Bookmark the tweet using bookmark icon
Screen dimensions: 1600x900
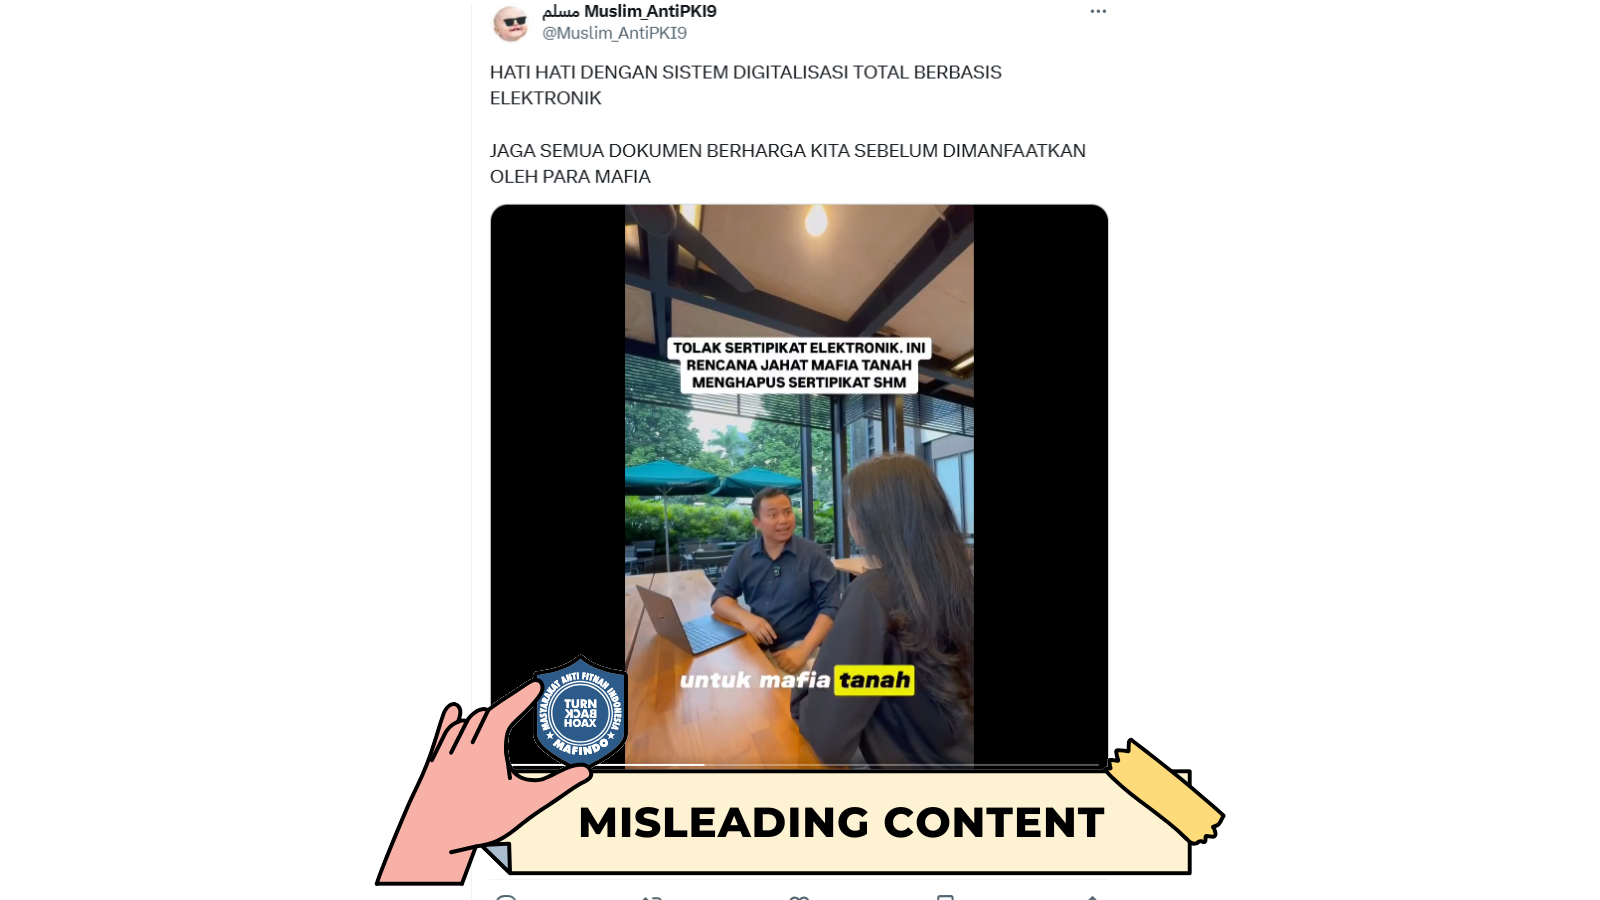point(945,897)
